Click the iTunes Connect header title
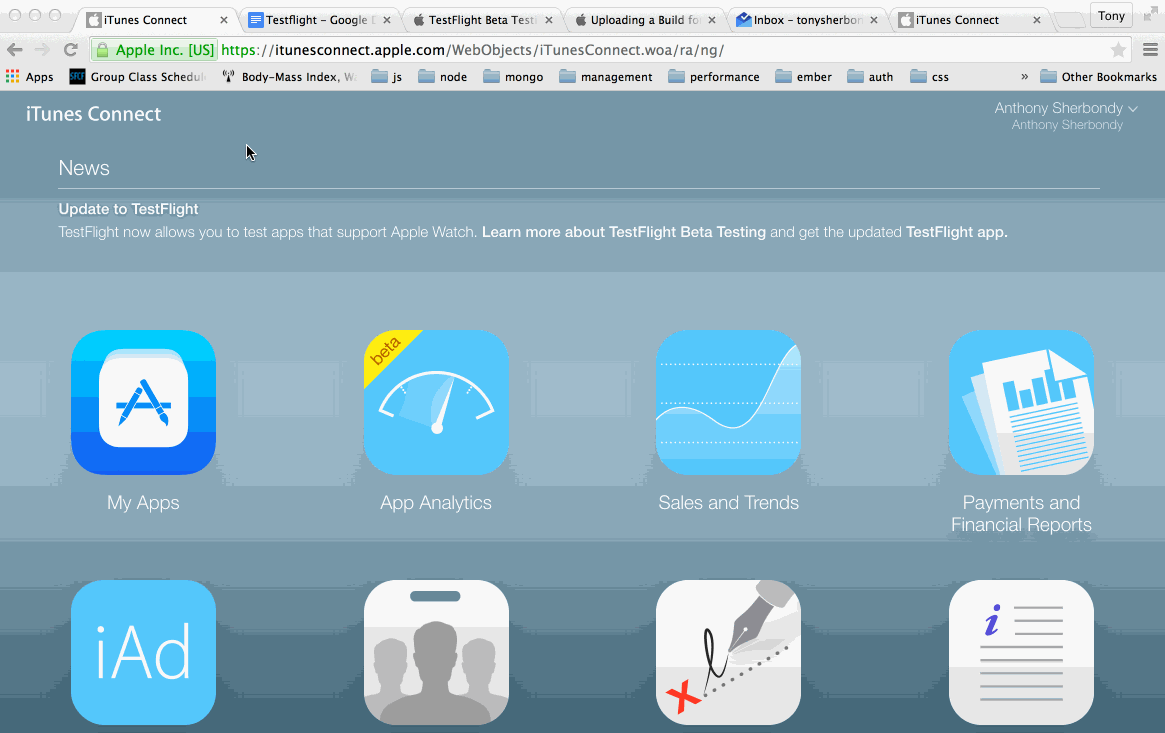This screenshot has width=1165, height=733. pyautogui.click(x=94, y=114)
